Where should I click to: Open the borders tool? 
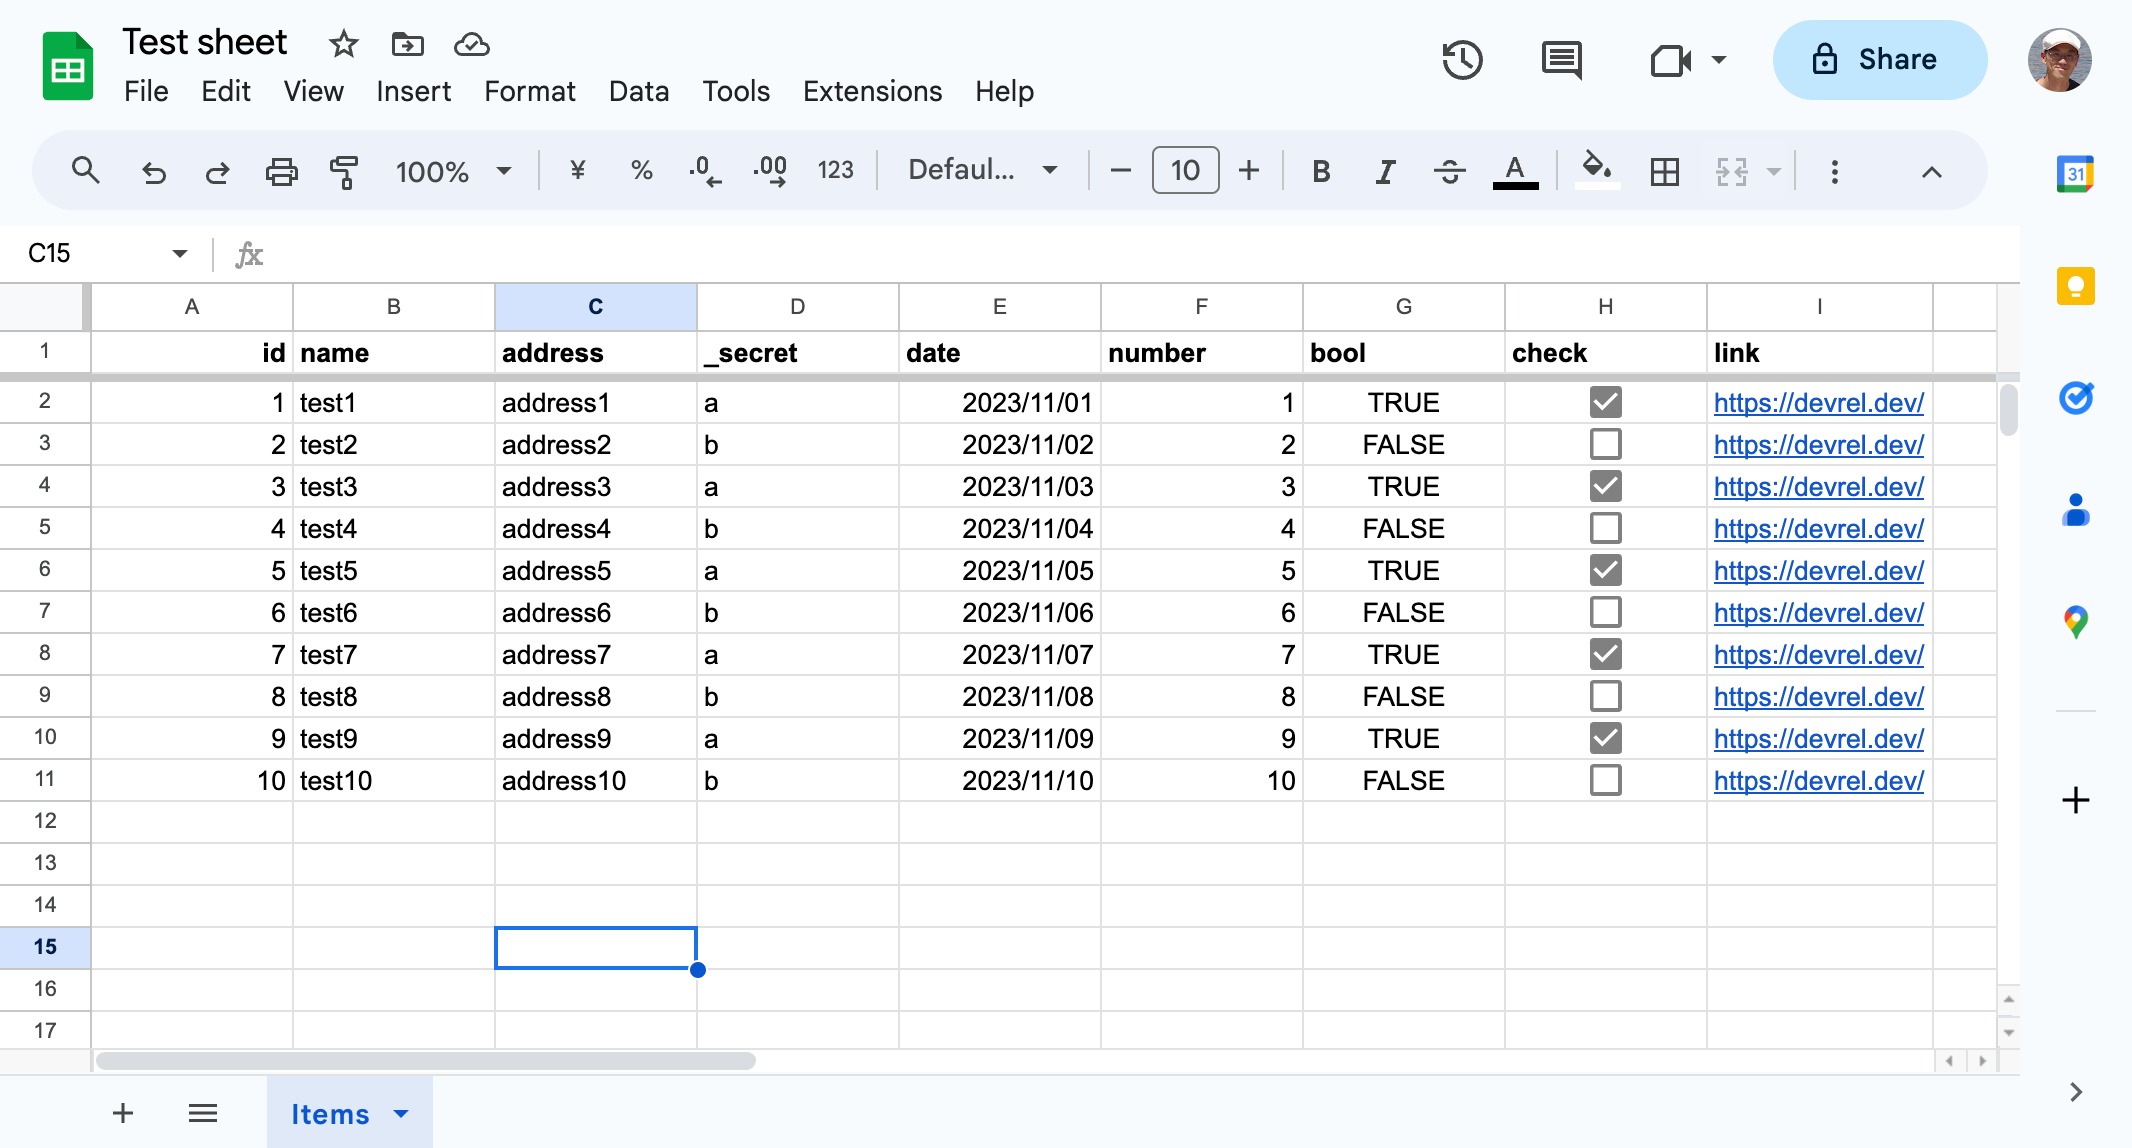[x=1664, y=170]
